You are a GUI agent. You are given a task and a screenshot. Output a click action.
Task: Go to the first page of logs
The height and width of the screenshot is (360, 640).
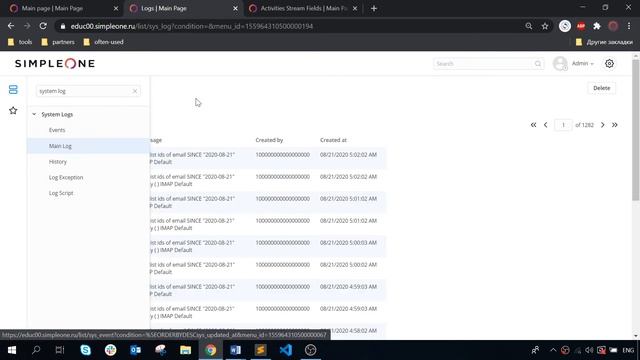pyautogui.click(x=533, y=125)
